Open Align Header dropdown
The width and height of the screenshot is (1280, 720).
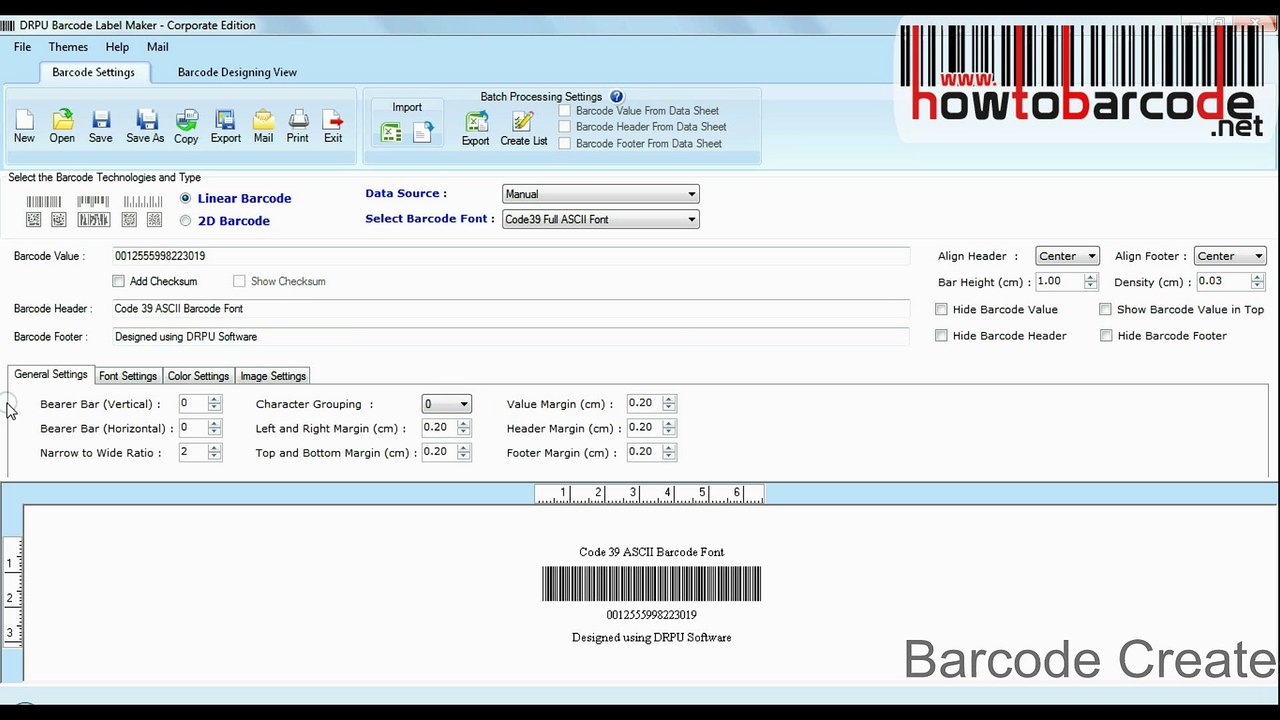pyautogui.click(x=1067, y=256)
